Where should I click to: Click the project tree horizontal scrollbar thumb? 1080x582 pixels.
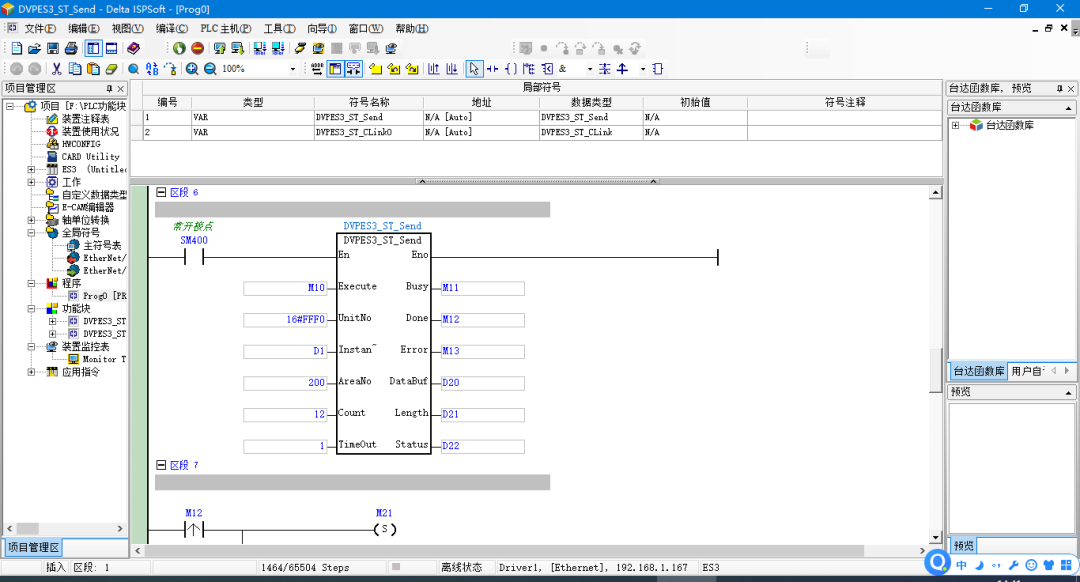tap(28, 529)
